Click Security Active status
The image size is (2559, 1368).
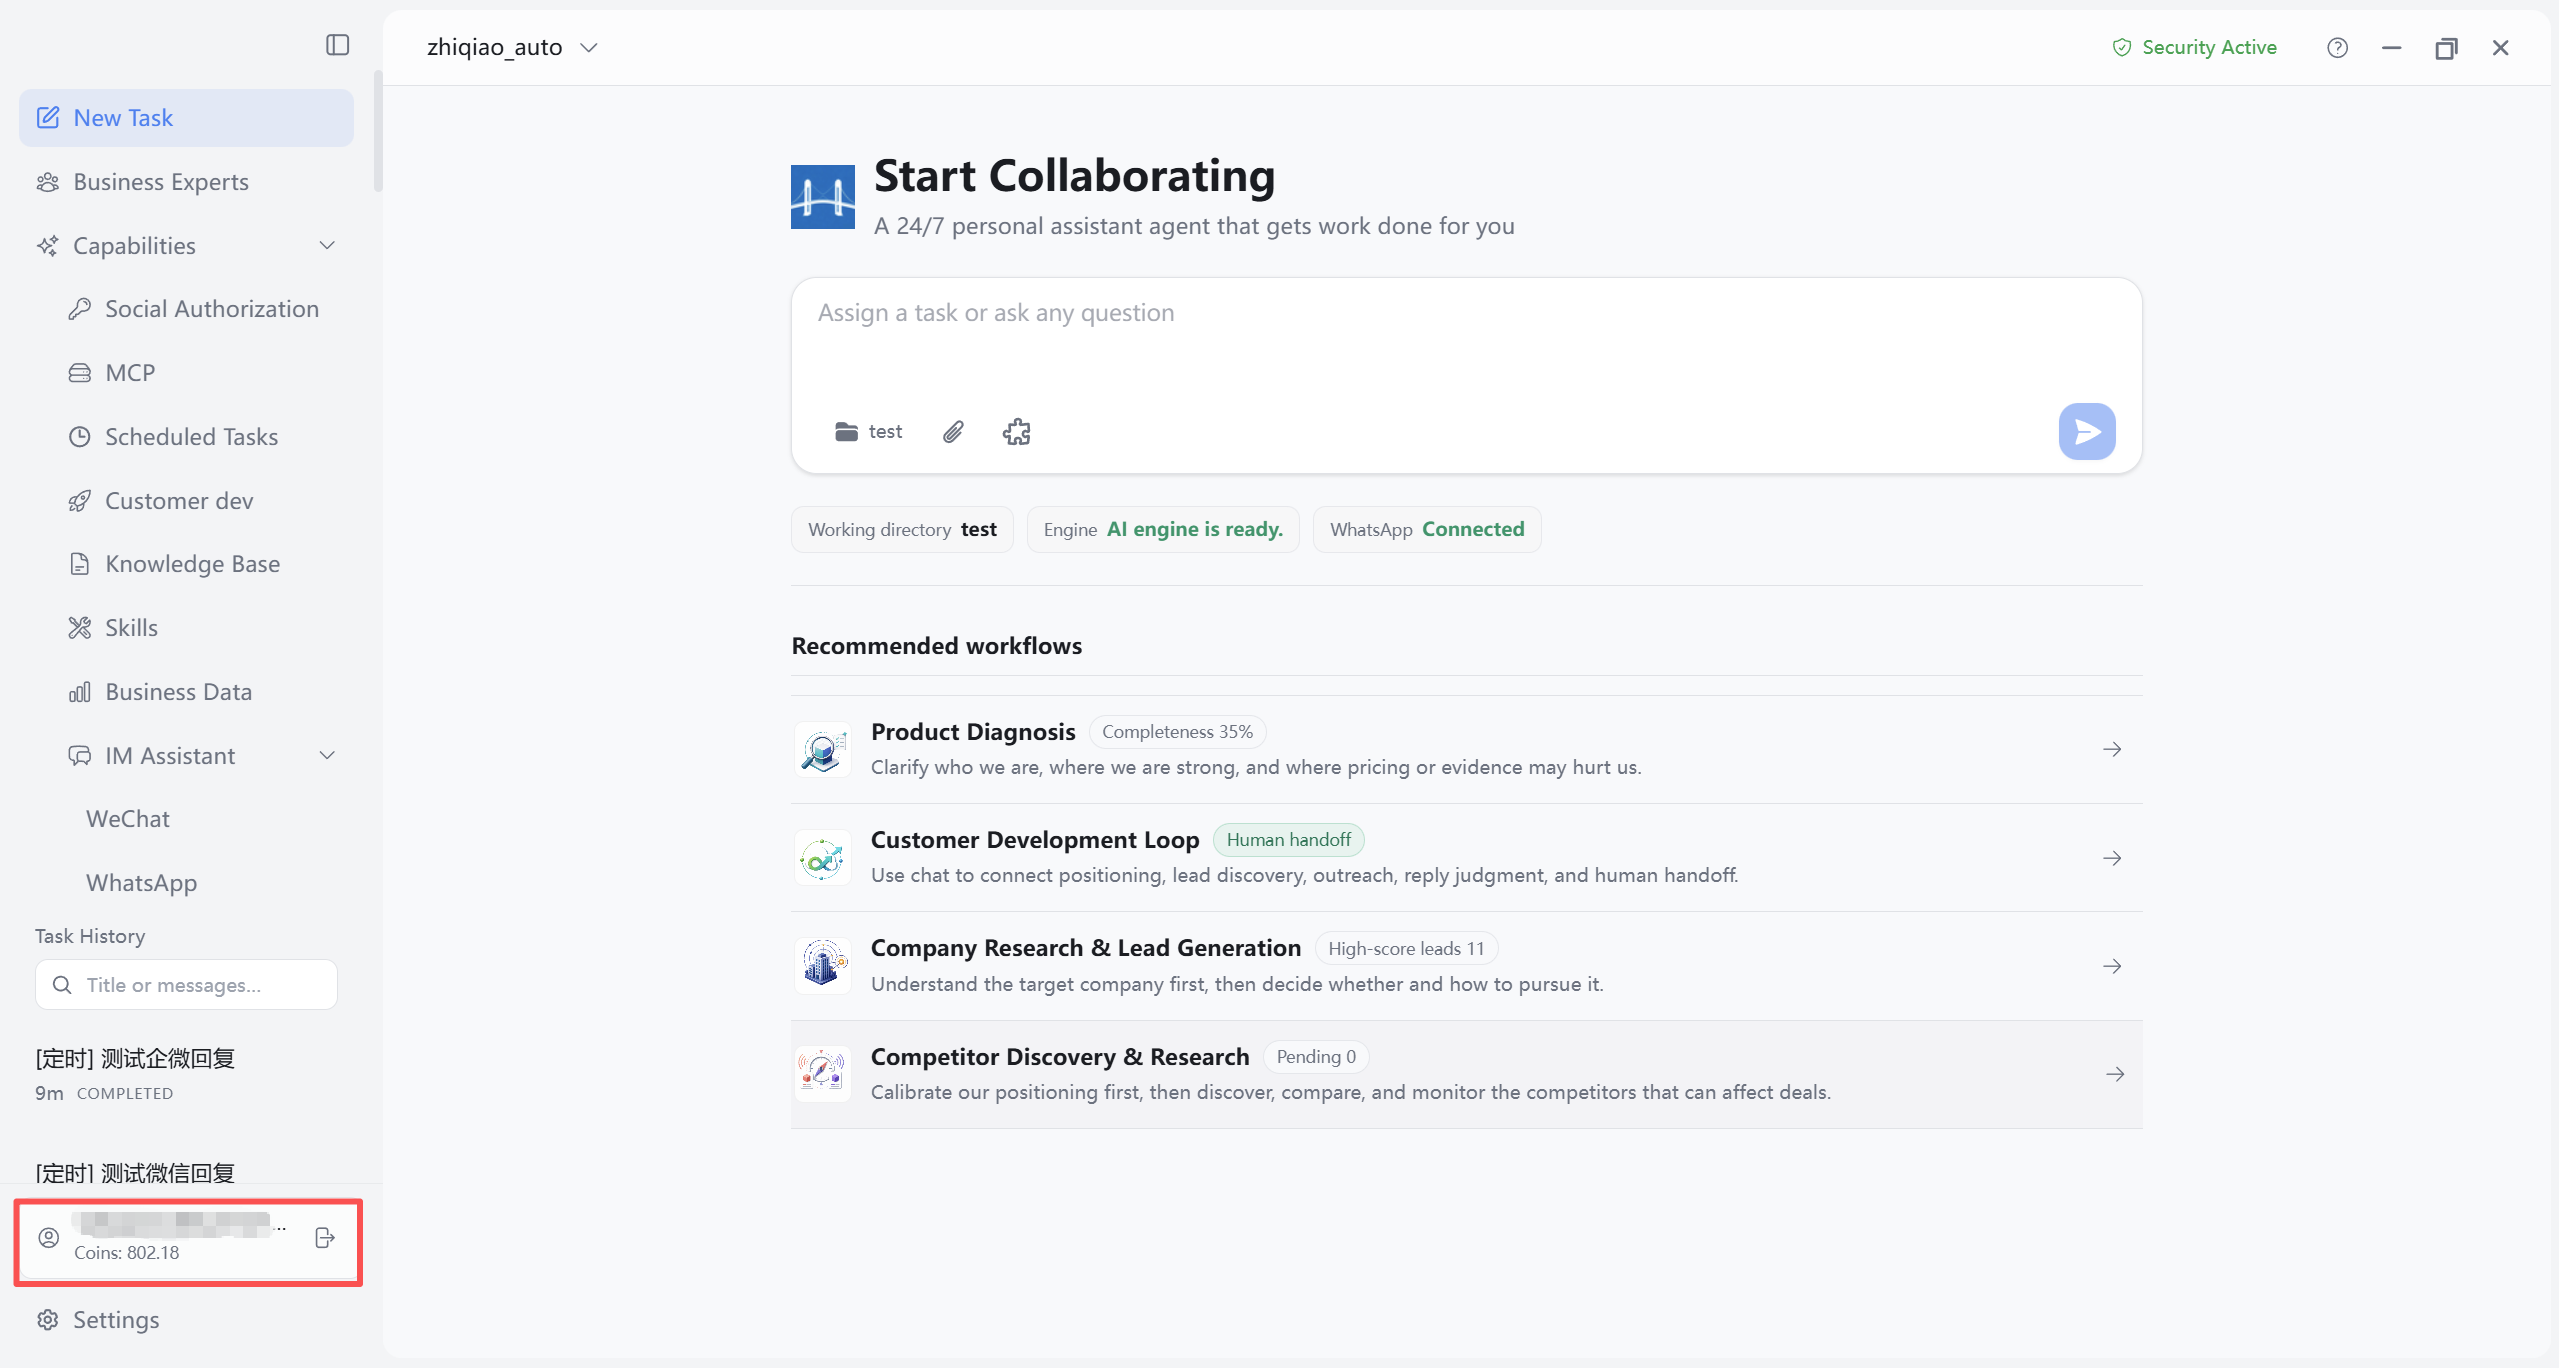pos(2195,47)
